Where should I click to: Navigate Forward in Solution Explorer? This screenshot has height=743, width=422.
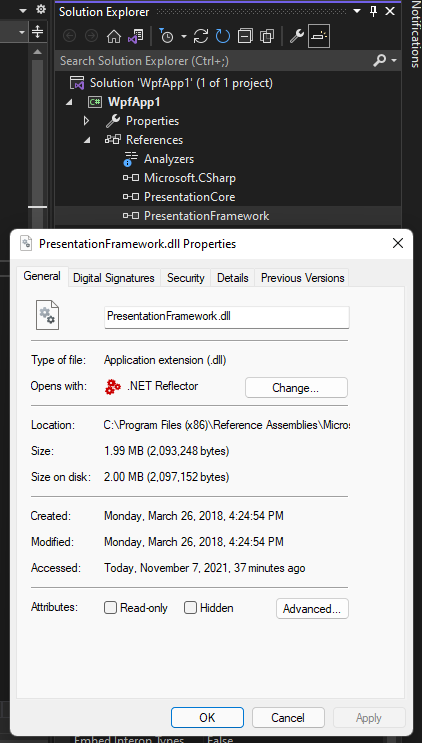tap(91, 36)
